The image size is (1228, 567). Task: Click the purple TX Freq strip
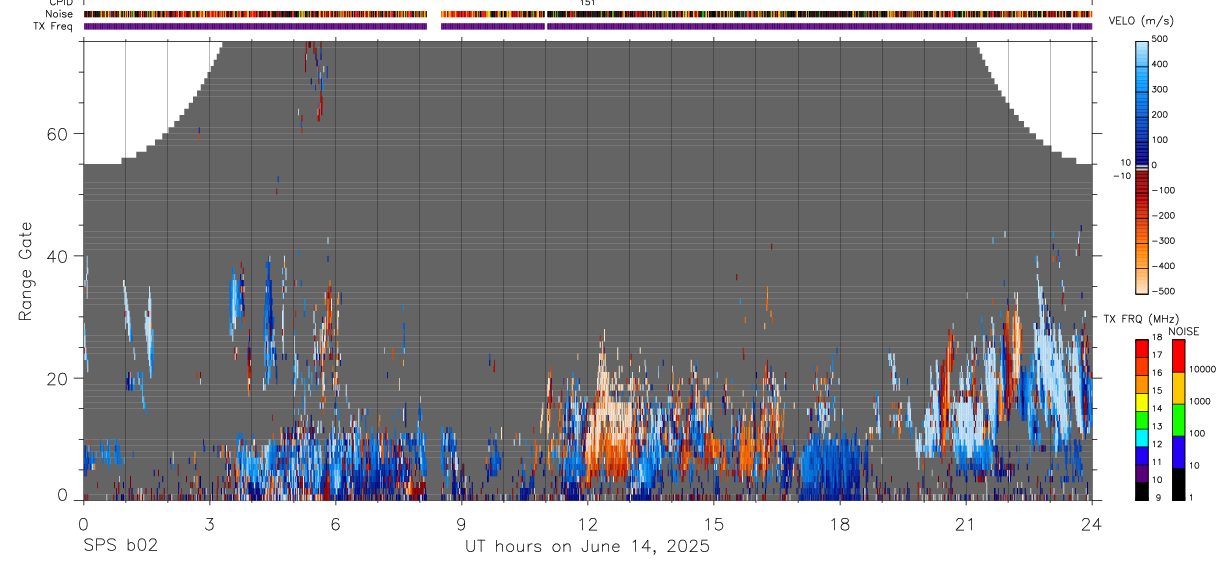(587, 26)
